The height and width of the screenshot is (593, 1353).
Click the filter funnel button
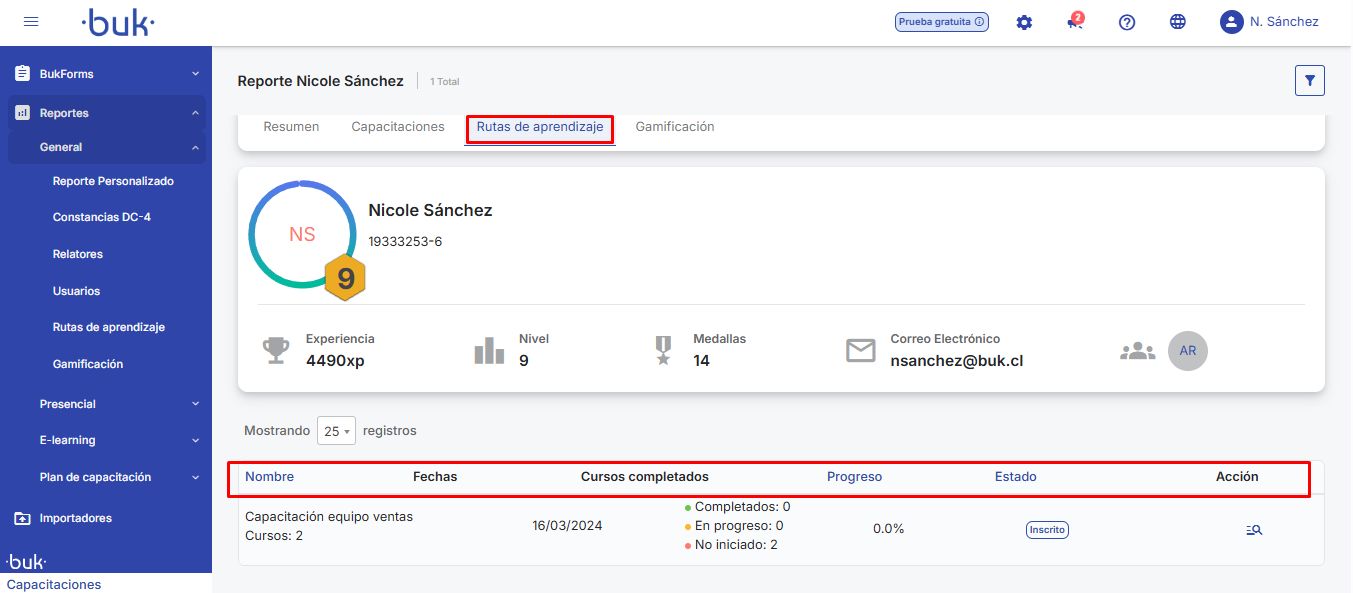click(1309, 81)
